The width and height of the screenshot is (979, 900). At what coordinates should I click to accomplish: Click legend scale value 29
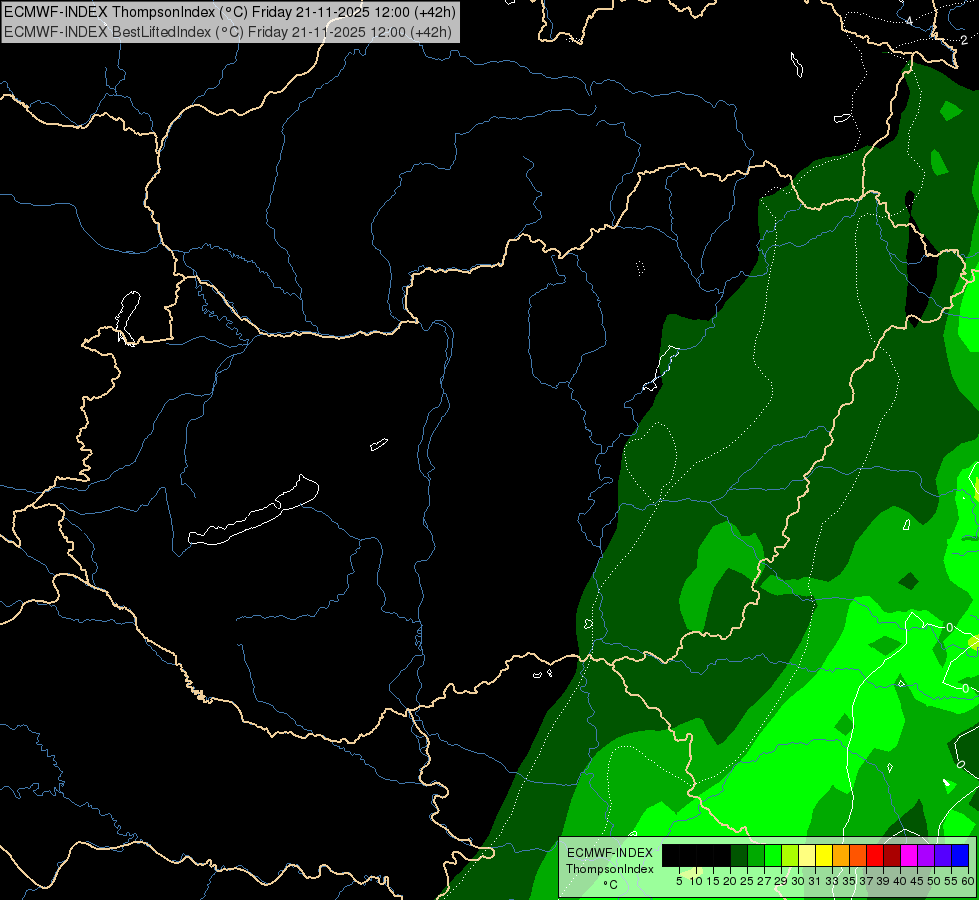(x=781, y=881)
